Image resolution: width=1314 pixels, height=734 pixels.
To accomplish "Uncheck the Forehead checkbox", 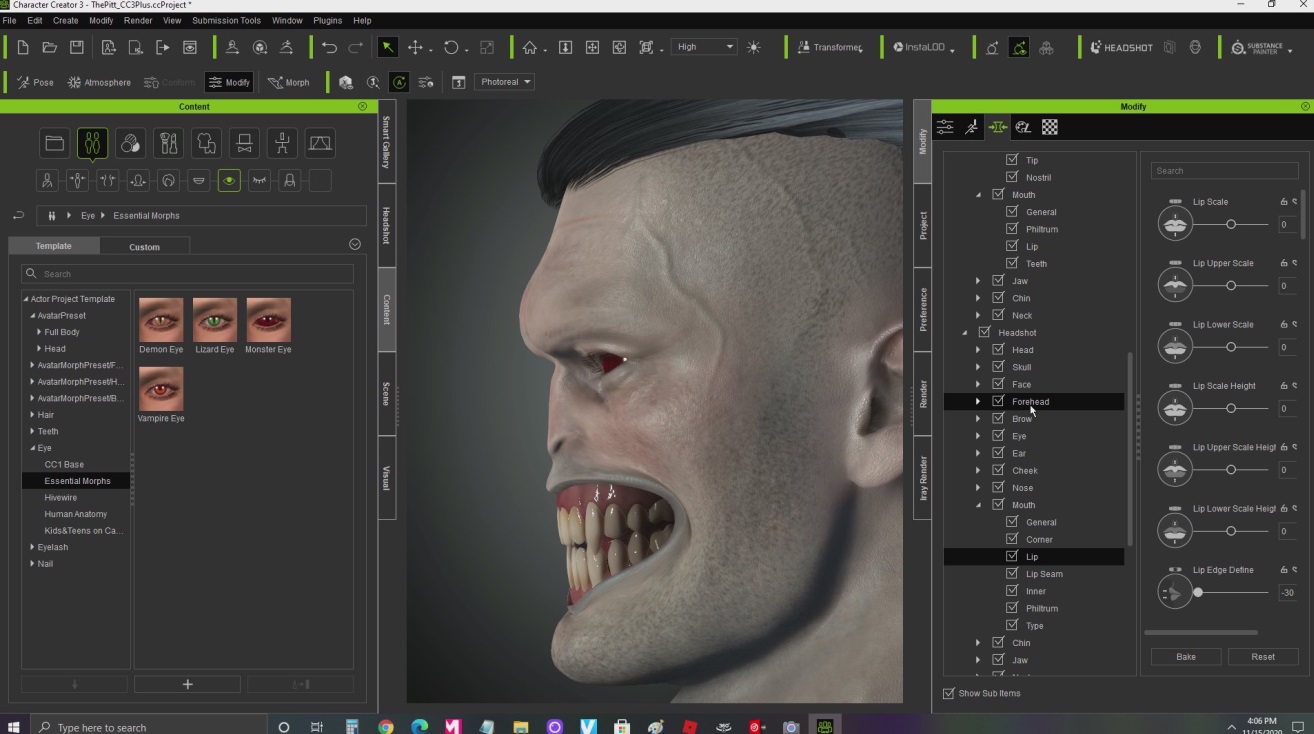I will pos(998,401).
